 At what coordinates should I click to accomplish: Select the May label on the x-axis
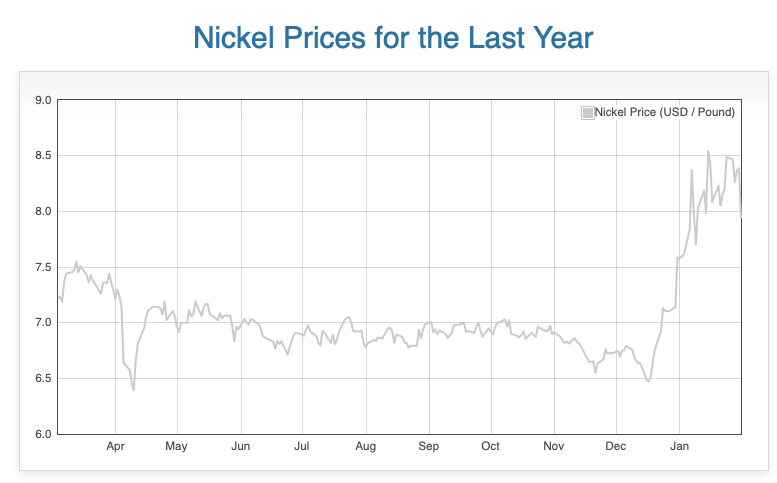pos(176,446)
